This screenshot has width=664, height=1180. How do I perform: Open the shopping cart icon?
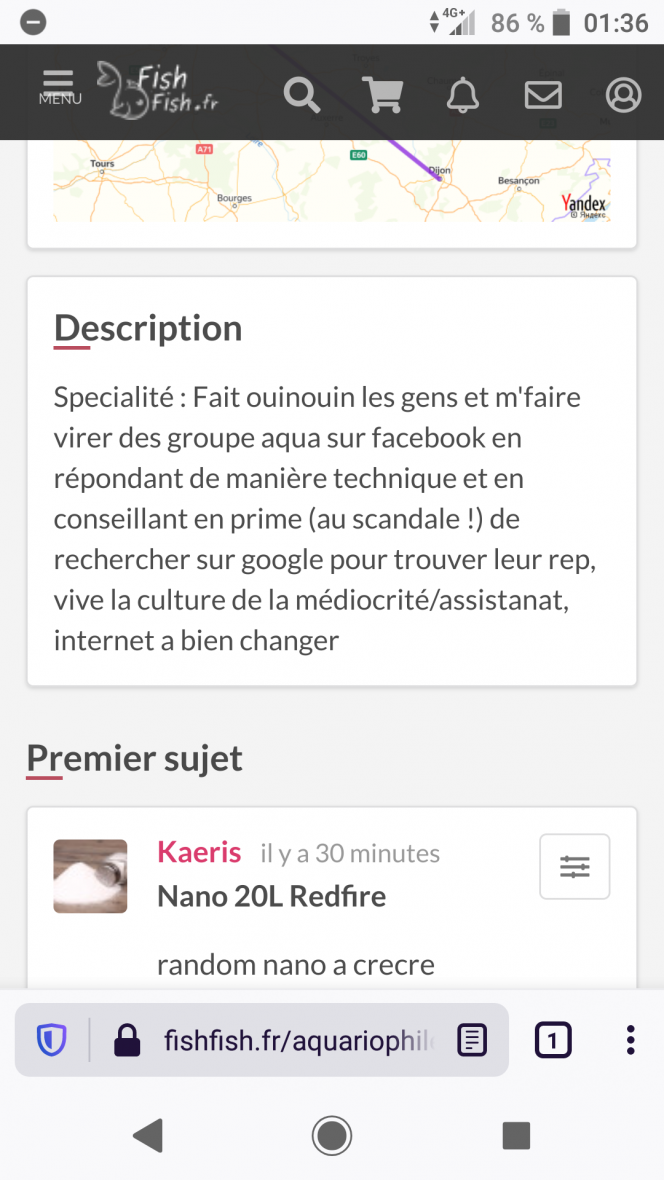(382, 95)
